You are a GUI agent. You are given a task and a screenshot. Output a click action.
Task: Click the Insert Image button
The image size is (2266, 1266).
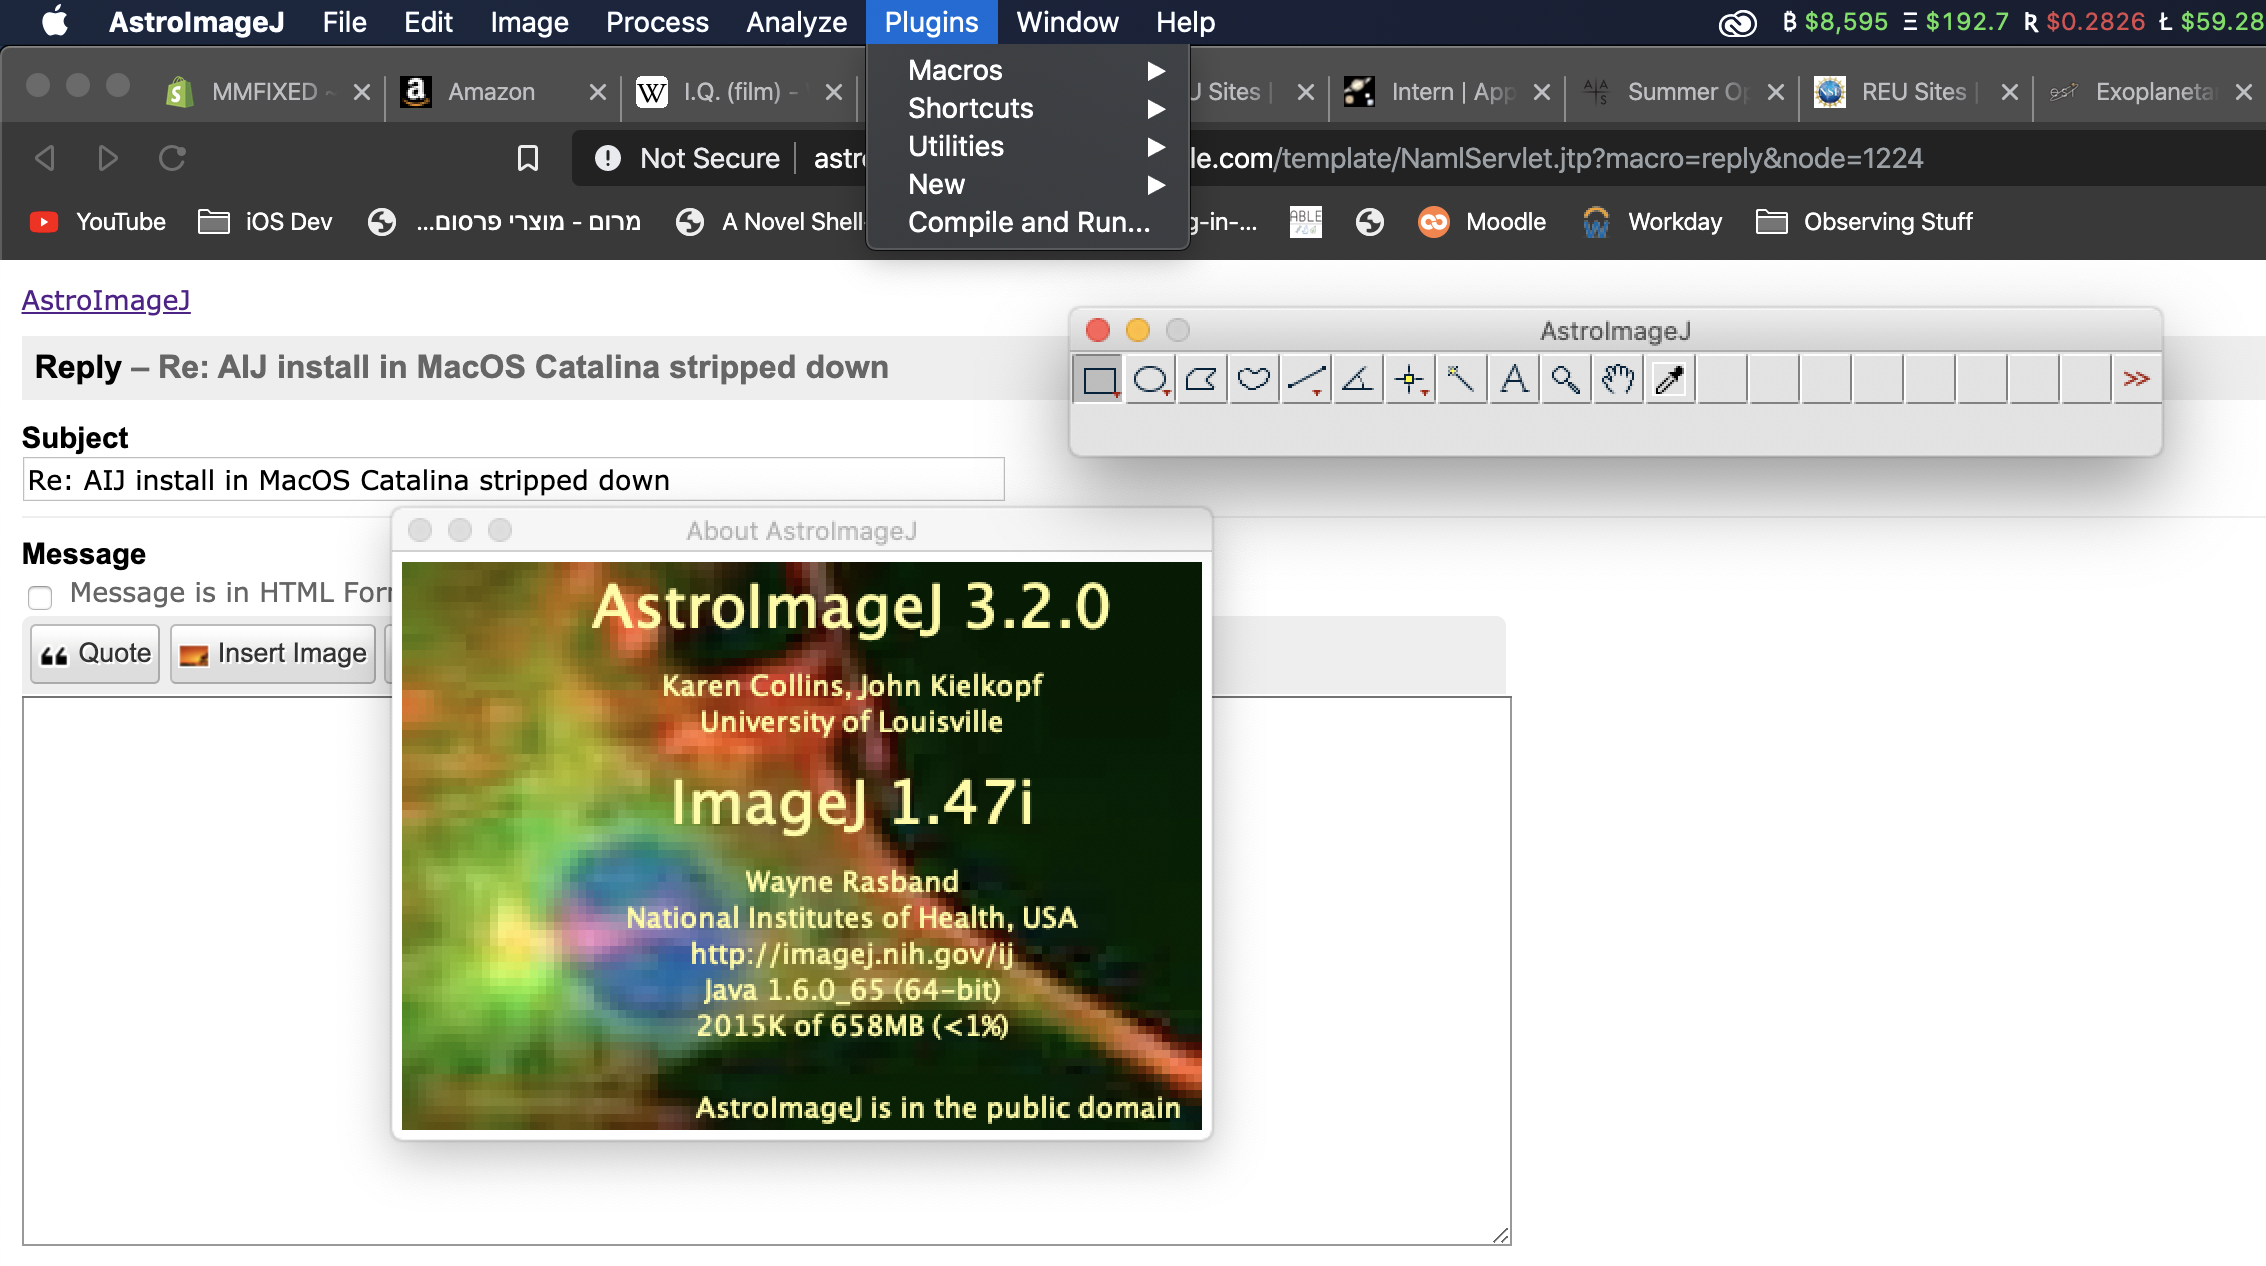pos(273,654)
